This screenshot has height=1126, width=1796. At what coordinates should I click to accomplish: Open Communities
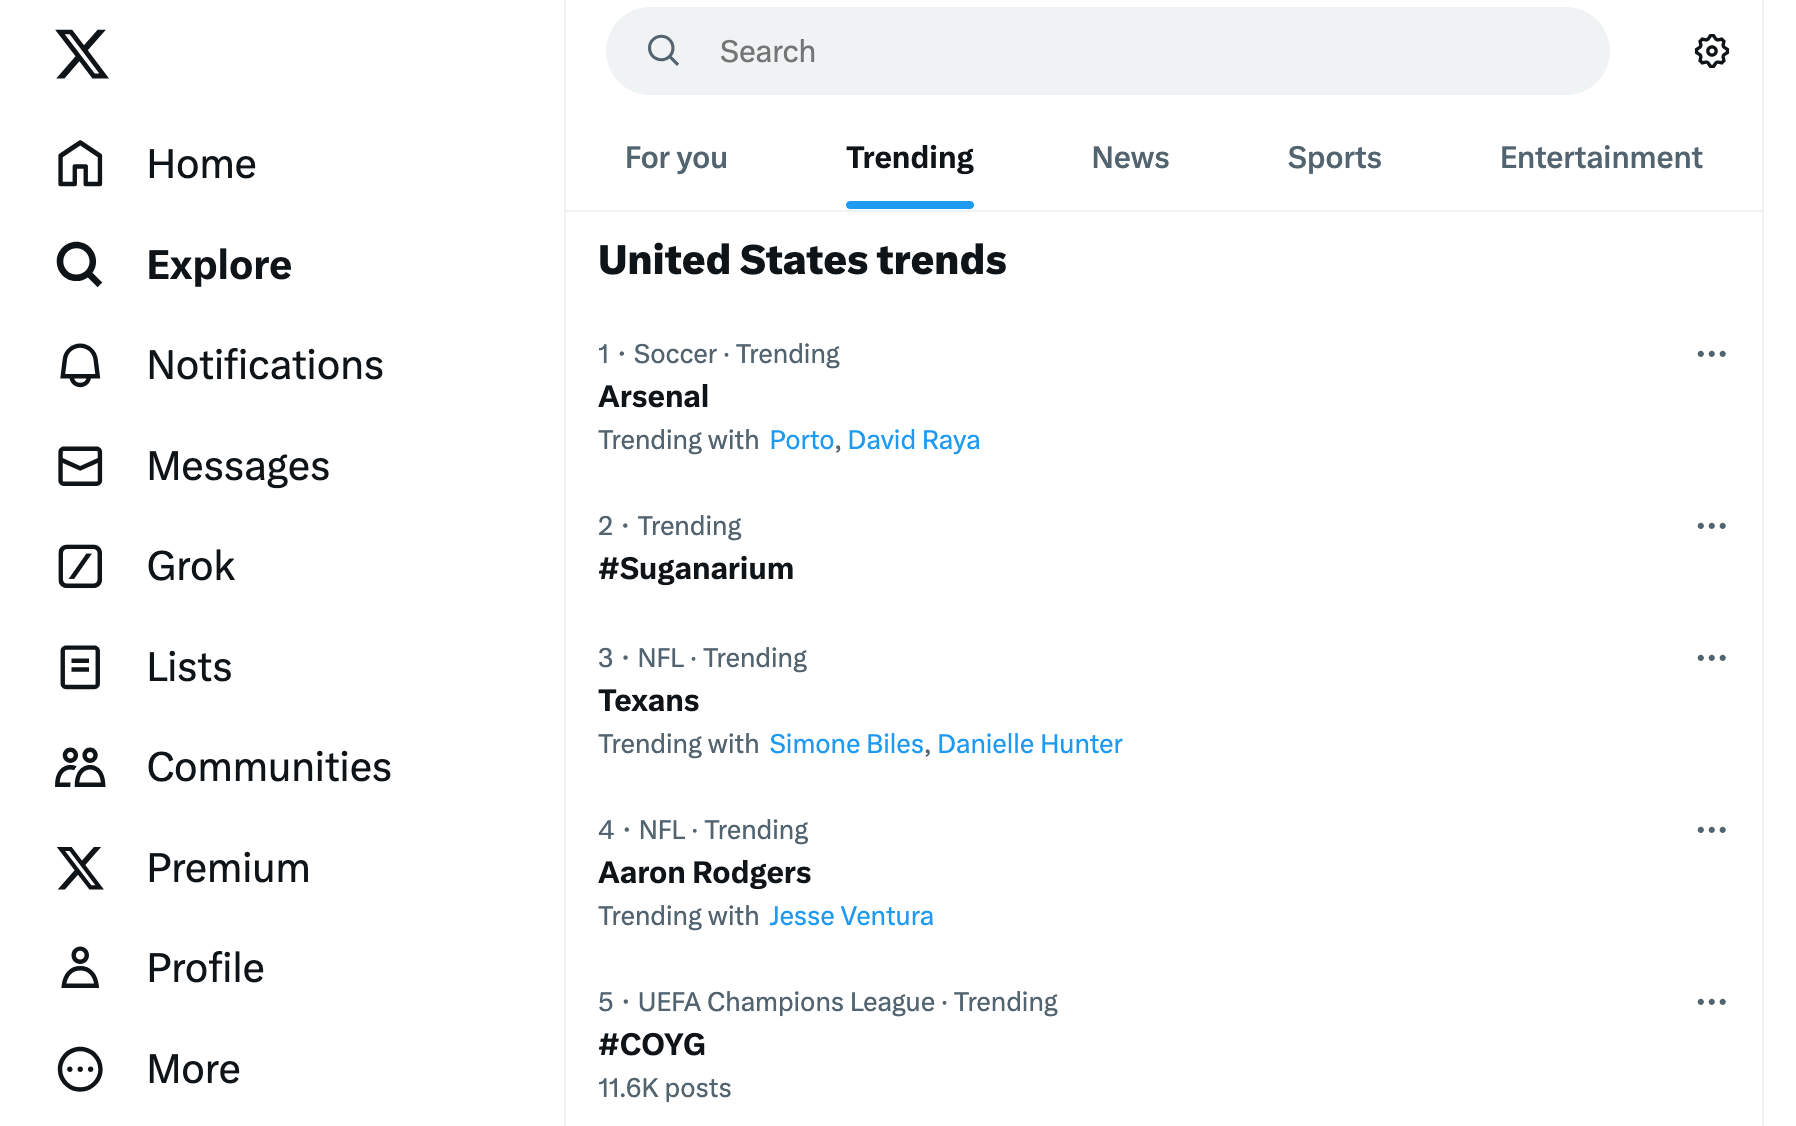pos(268,767)
